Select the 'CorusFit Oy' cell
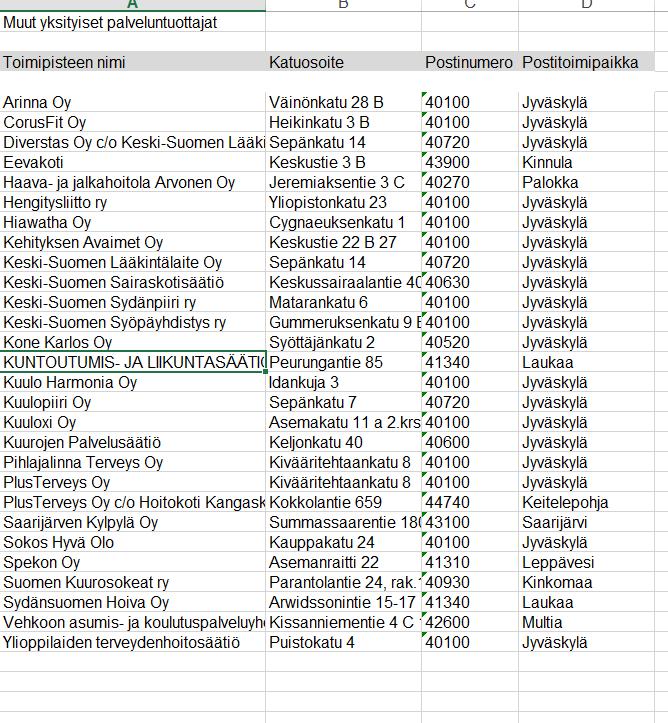Image resolution: width=668 pixels, height=723 pixels. (x=133, y=122)
